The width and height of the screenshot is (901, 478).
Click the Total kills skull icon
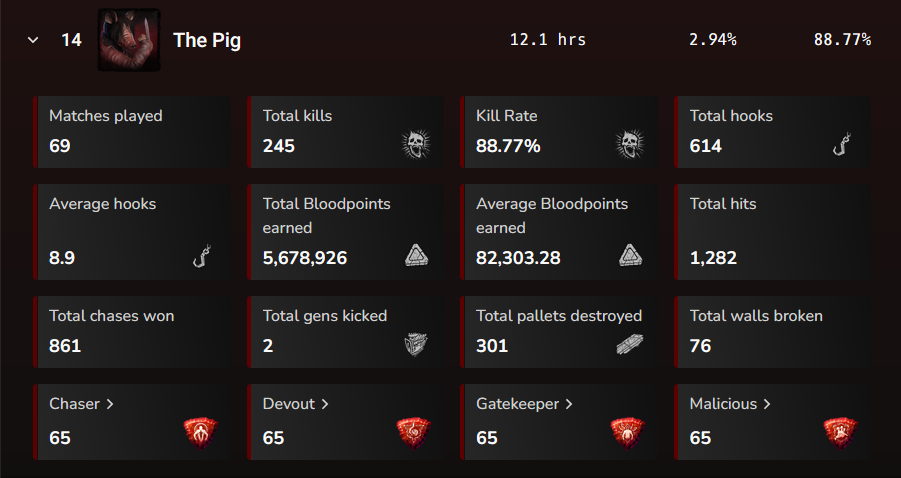coord(415,145)
